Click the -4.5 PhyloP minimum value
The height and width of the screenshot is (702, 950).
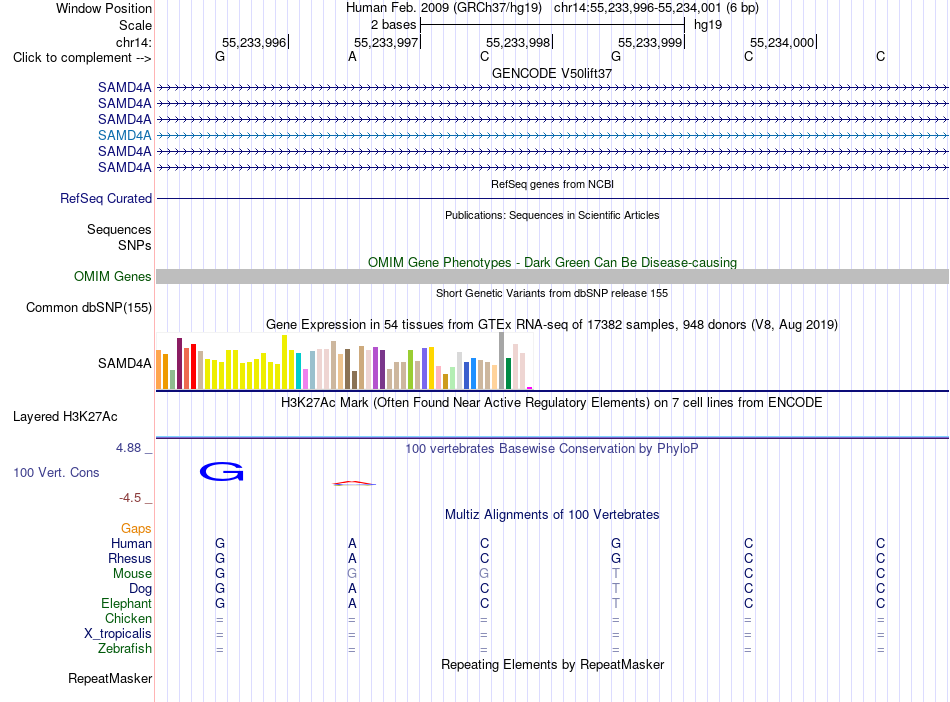130,498
